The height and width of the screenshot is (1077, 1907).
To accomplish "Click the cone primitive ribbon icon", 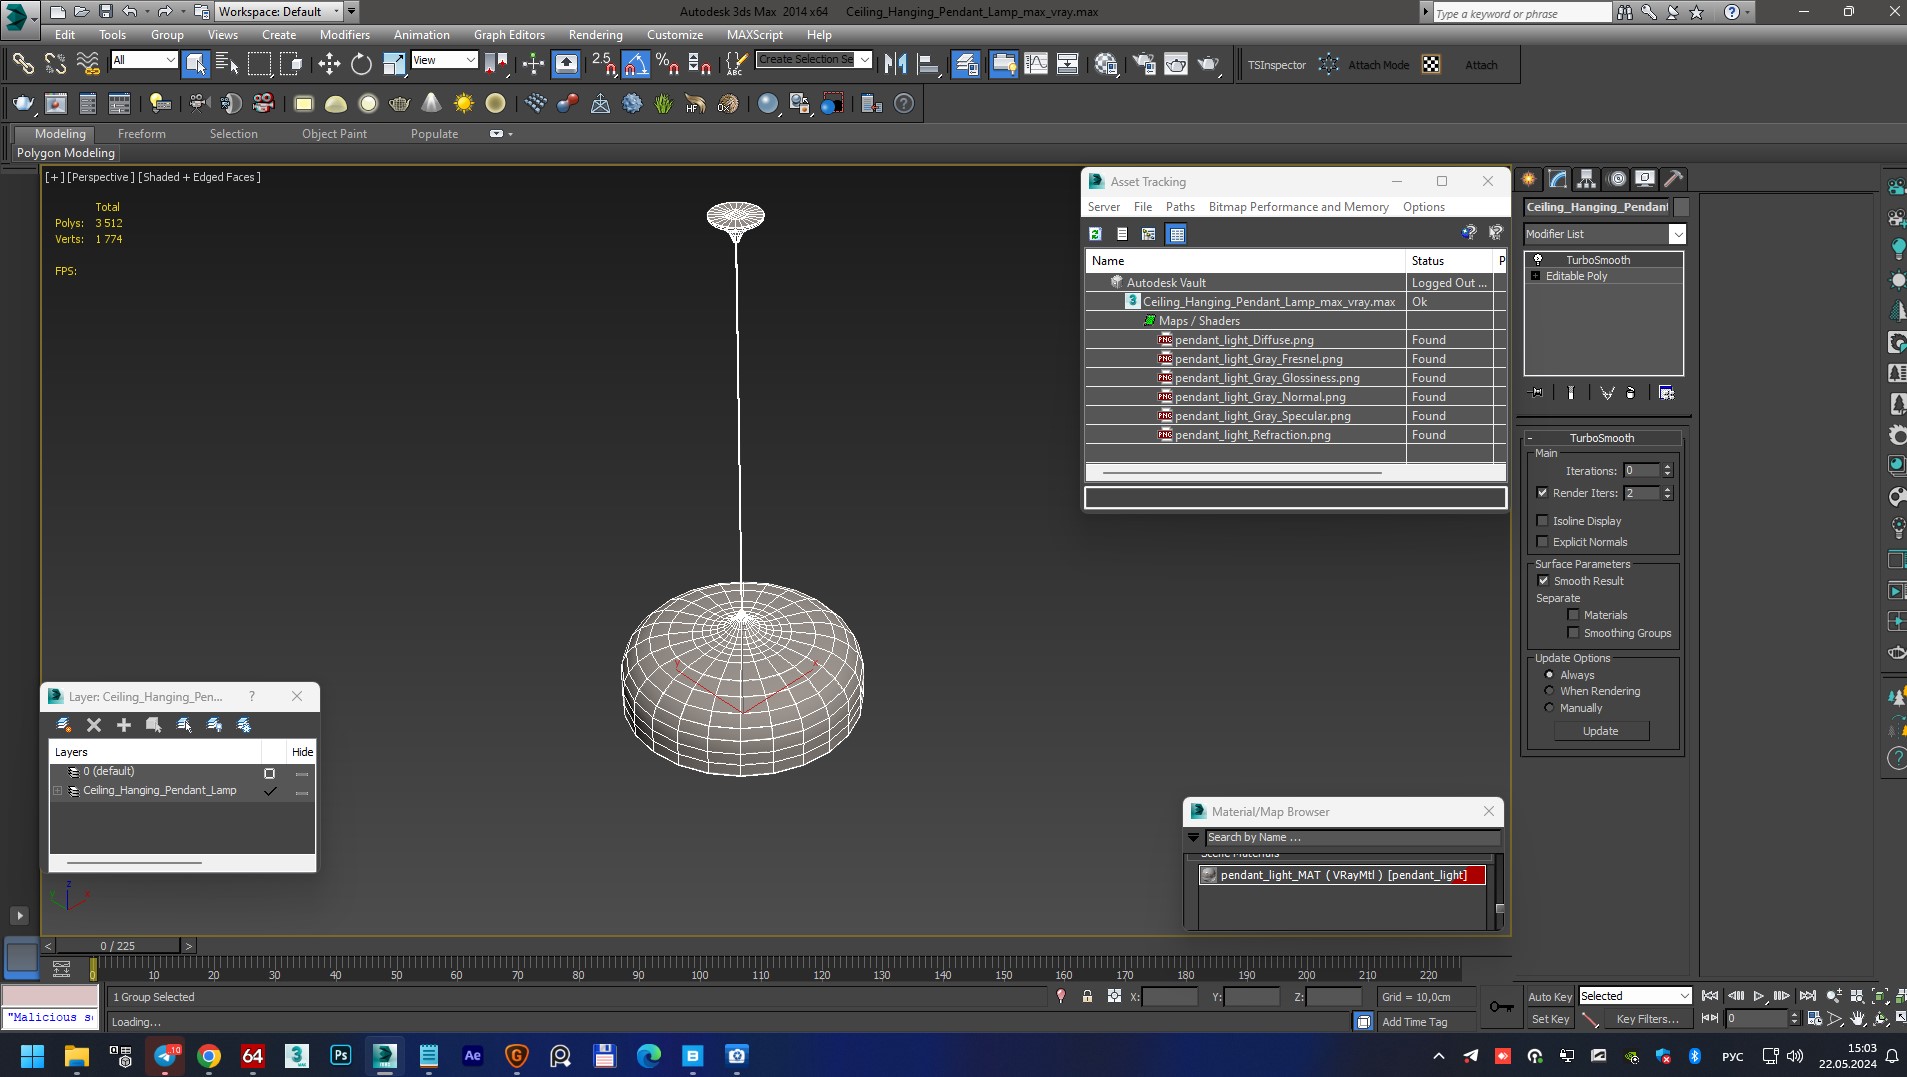I will pyautogui.click(x=431, y=103).
